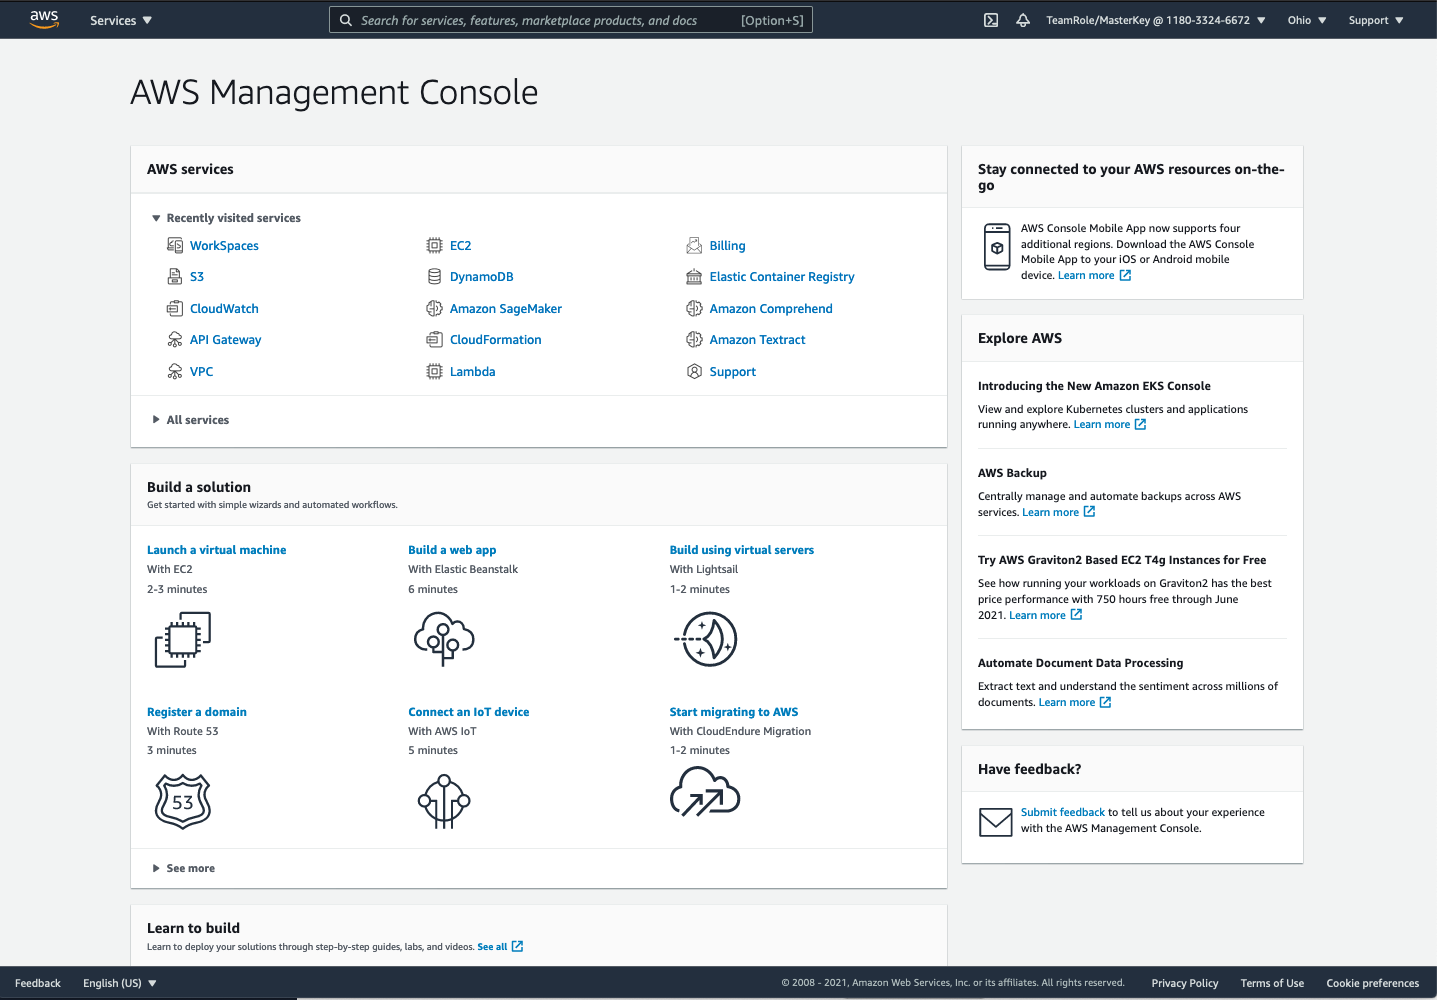The width and height of the screenshot is (1437, 1000).
Task: Open the Amazon SageMaker service link
Action: click(x=505, y=309)
